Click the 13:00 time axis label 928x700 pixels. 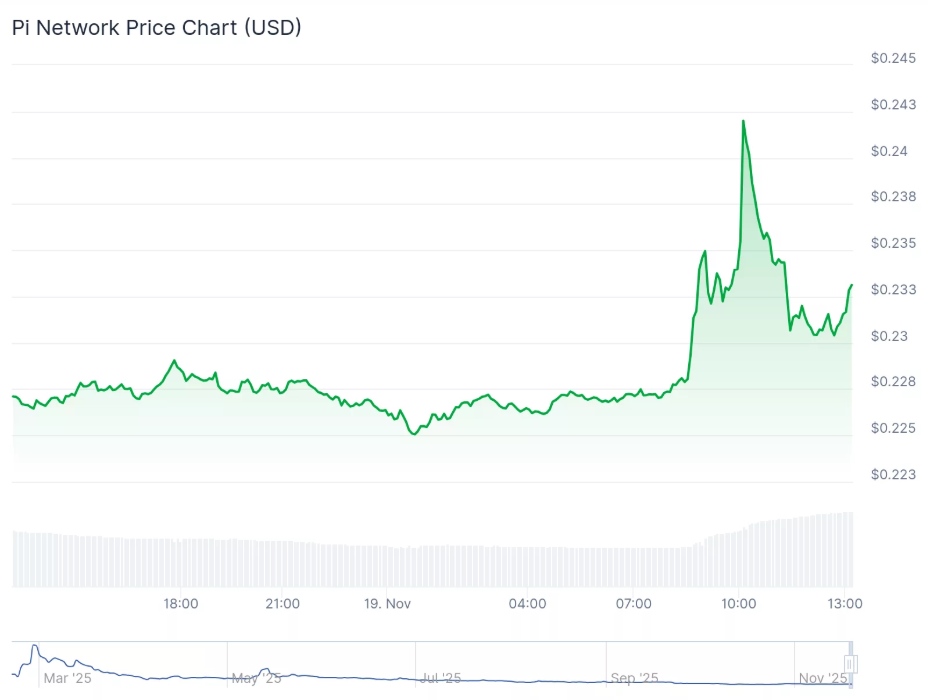click(x=846, y=604)
